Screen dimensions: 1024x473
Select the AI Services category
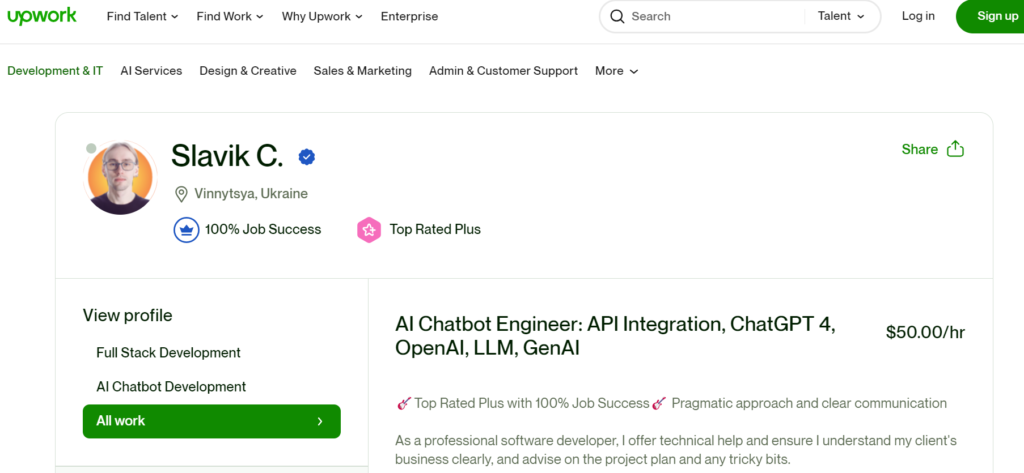151,71
